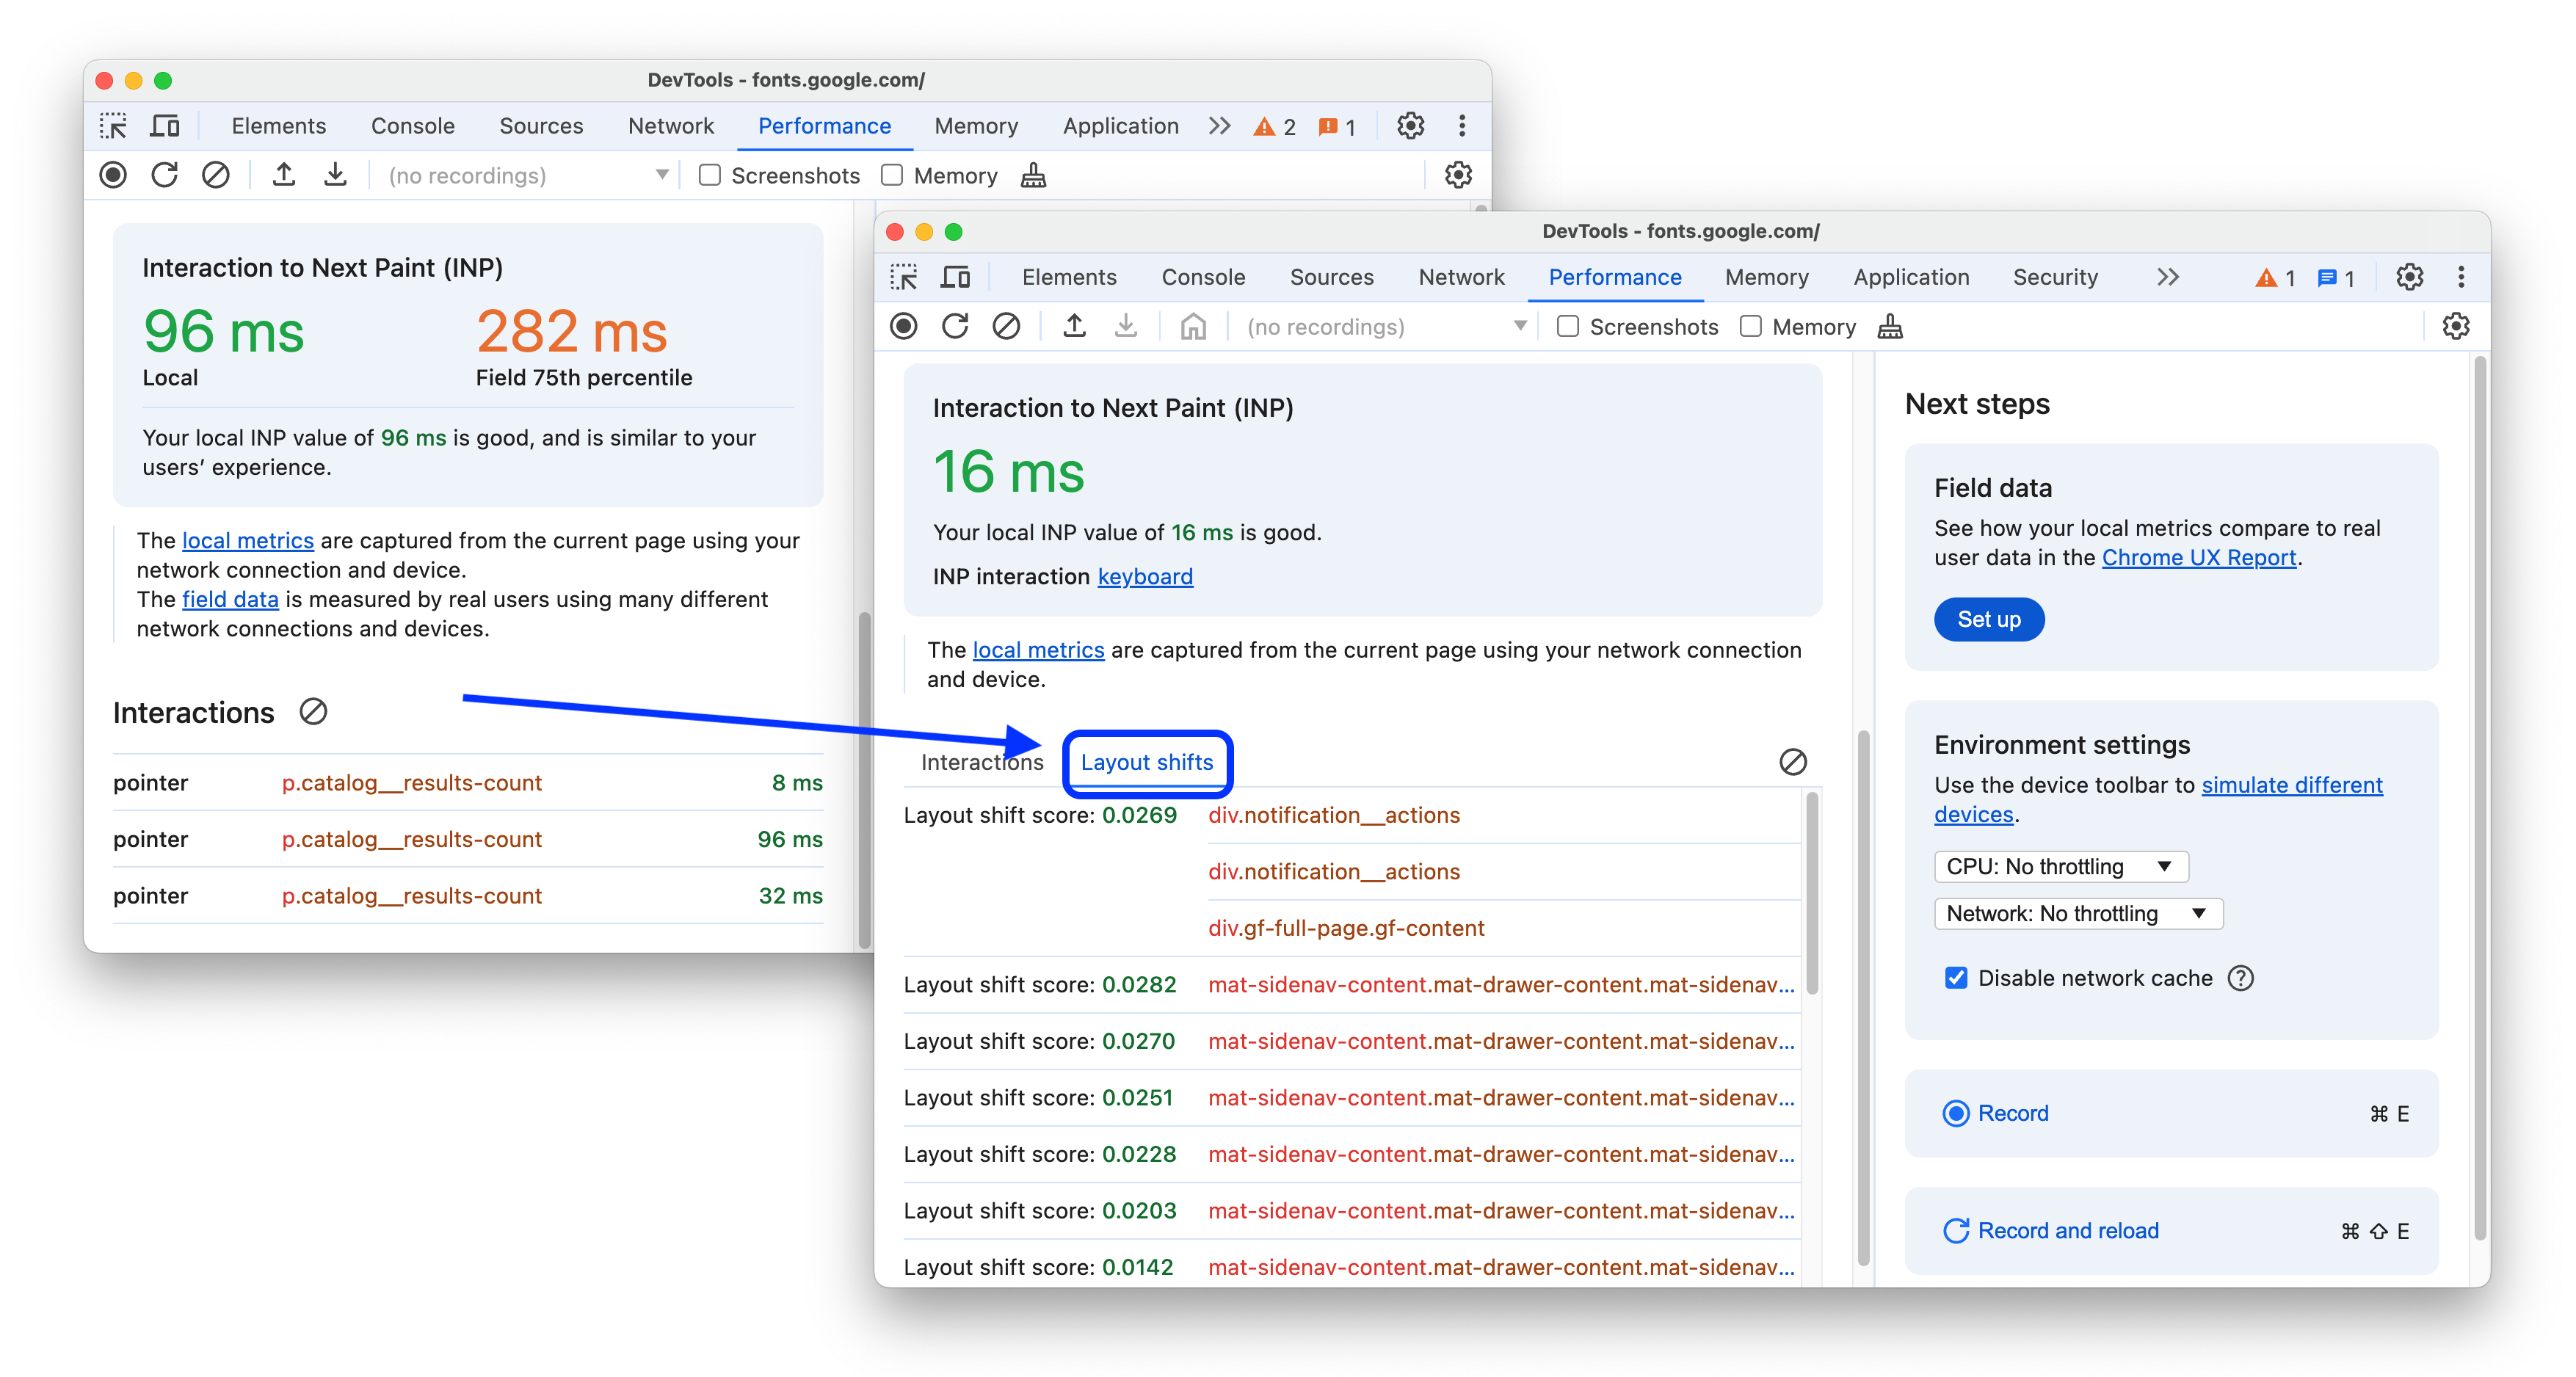Select the Interactions tab
This screenshot has height=1377, width=2576.
coord(982,762)
